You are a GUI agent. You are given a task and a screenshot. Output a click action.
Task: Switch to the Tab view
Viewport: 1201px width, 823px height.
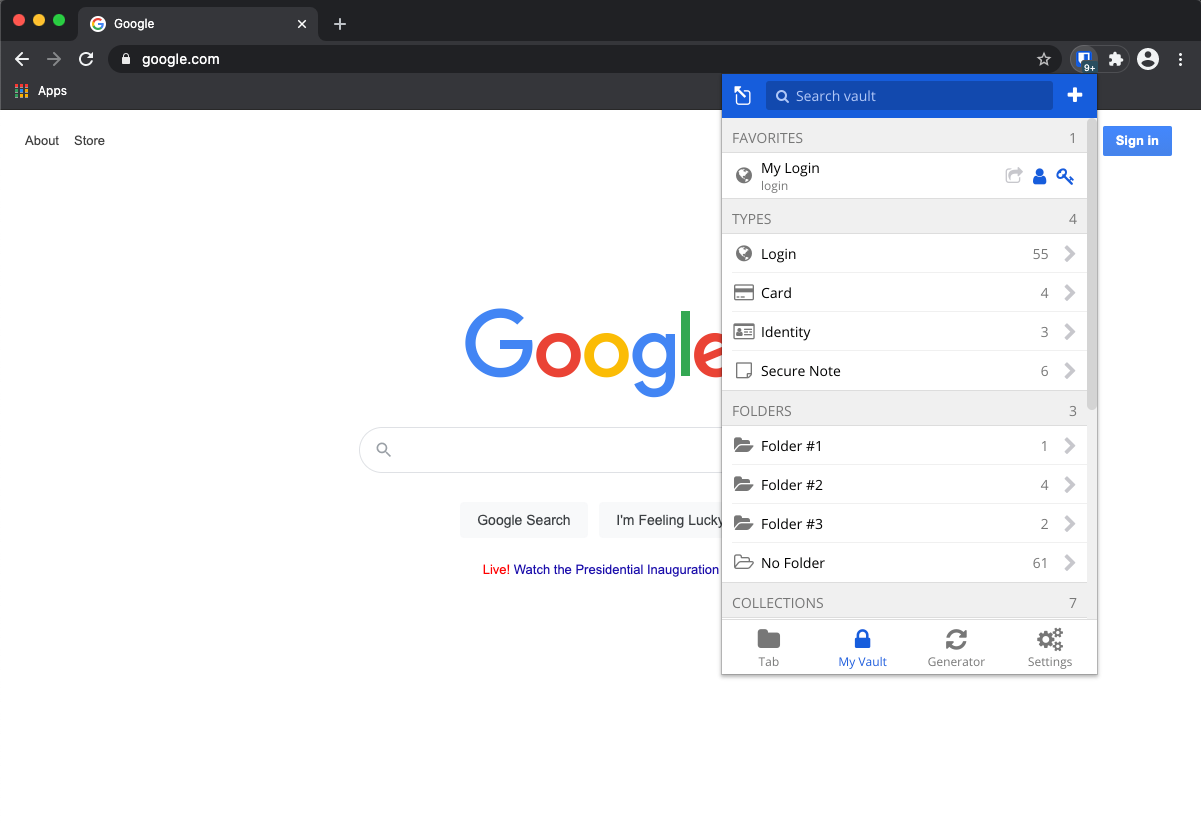768,648
